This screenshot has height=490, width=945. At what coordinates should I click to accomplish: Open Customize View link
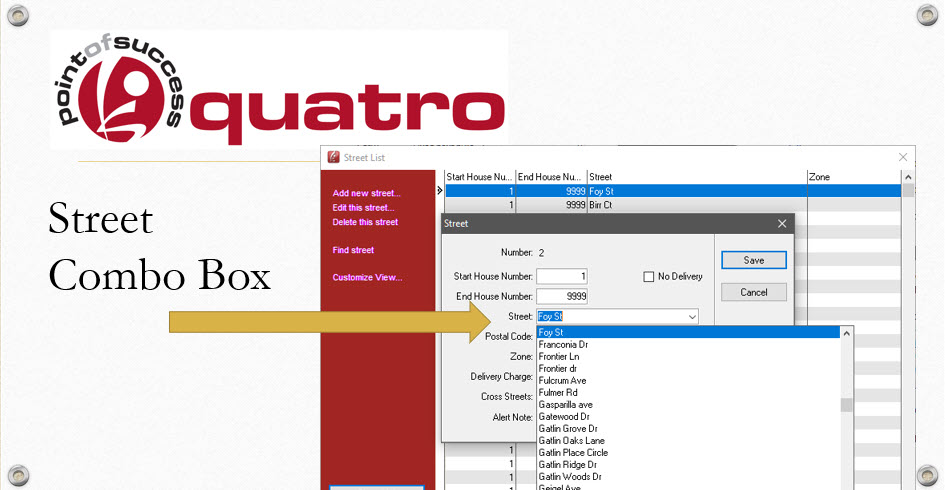click(x=367, y=278)
